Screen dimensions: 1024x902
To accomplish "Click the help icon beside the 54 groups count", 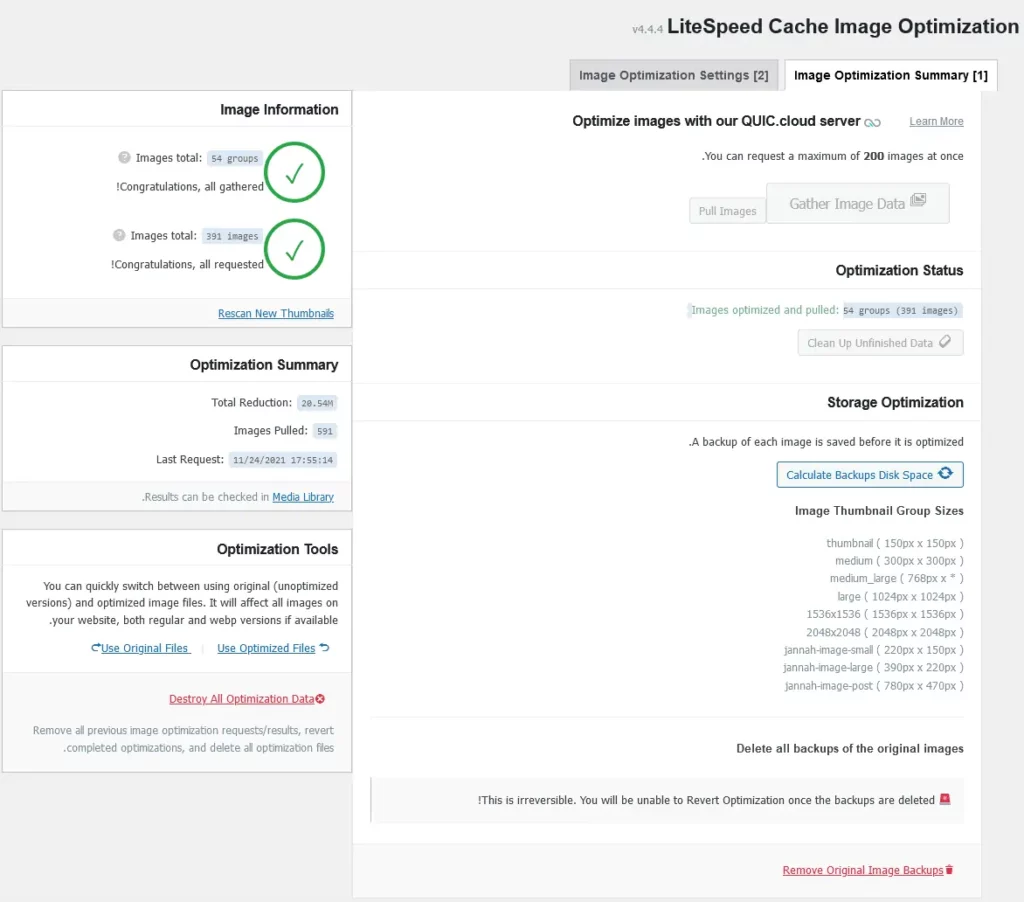I will [124, 158].
